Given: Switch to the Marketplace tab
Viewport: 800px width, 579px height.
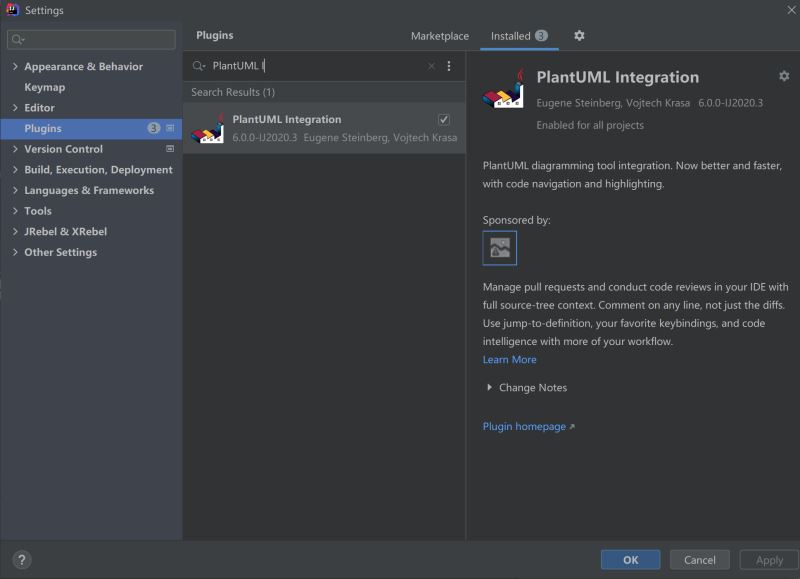Looking at the screenshot, I should coord(440,36).
